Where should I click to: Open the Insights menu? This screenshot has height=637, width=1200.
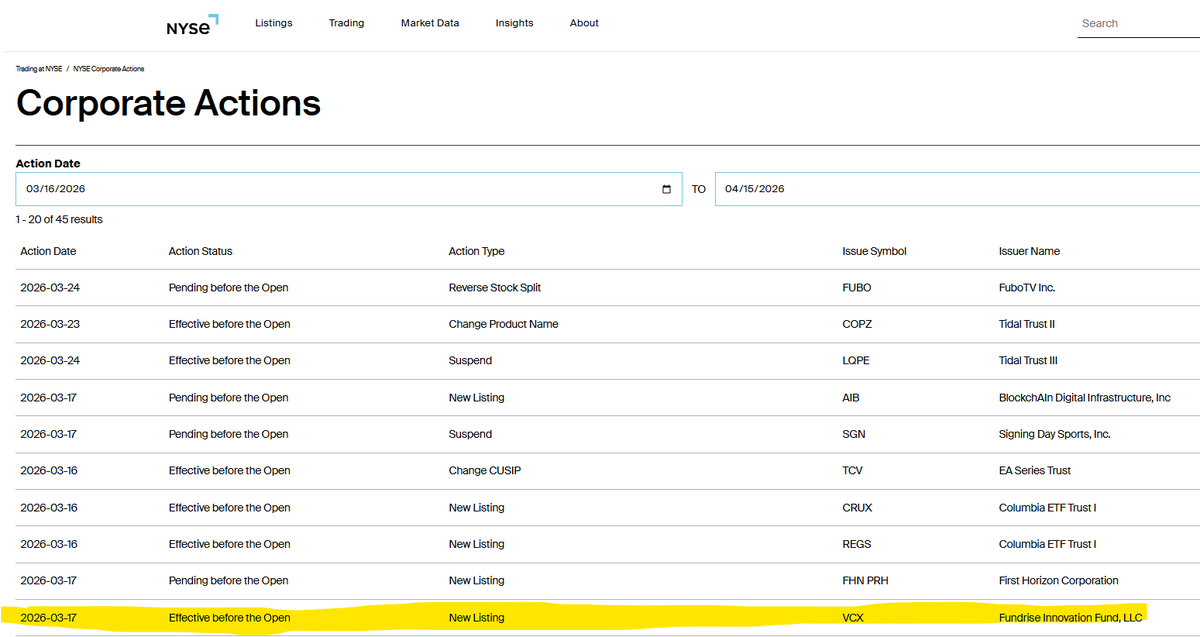pyautogui.click(x=514, y=23)
